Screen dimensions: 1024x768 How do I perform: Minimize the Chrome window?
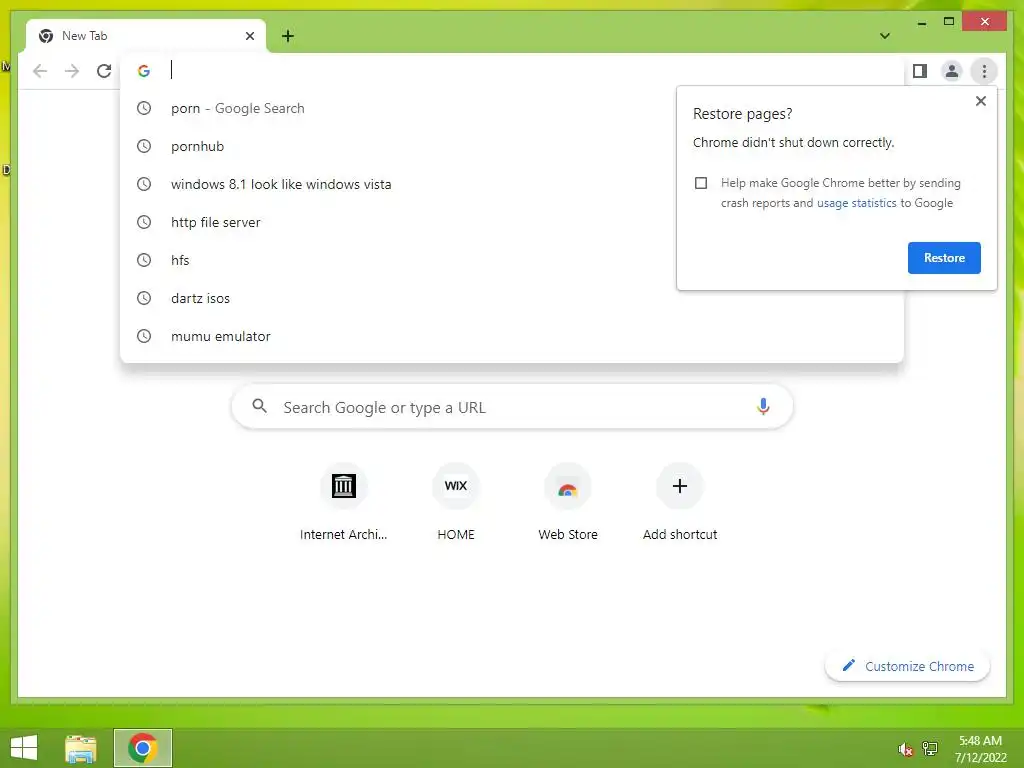coord(921,22)
